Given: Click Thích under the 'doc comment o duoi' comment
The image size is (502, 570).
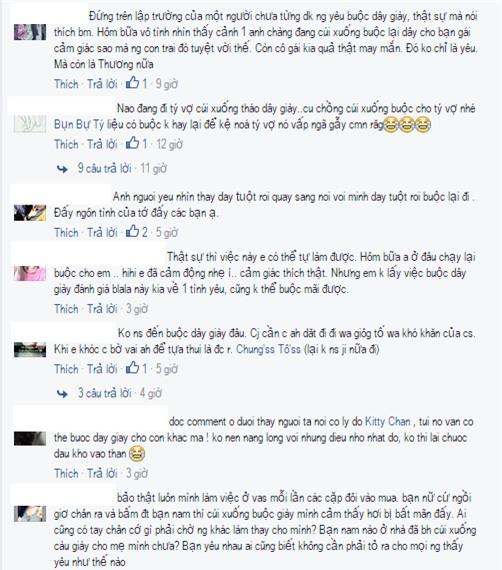Looking at the screenshot, I should pyautogui.click(x=66, y=473).
